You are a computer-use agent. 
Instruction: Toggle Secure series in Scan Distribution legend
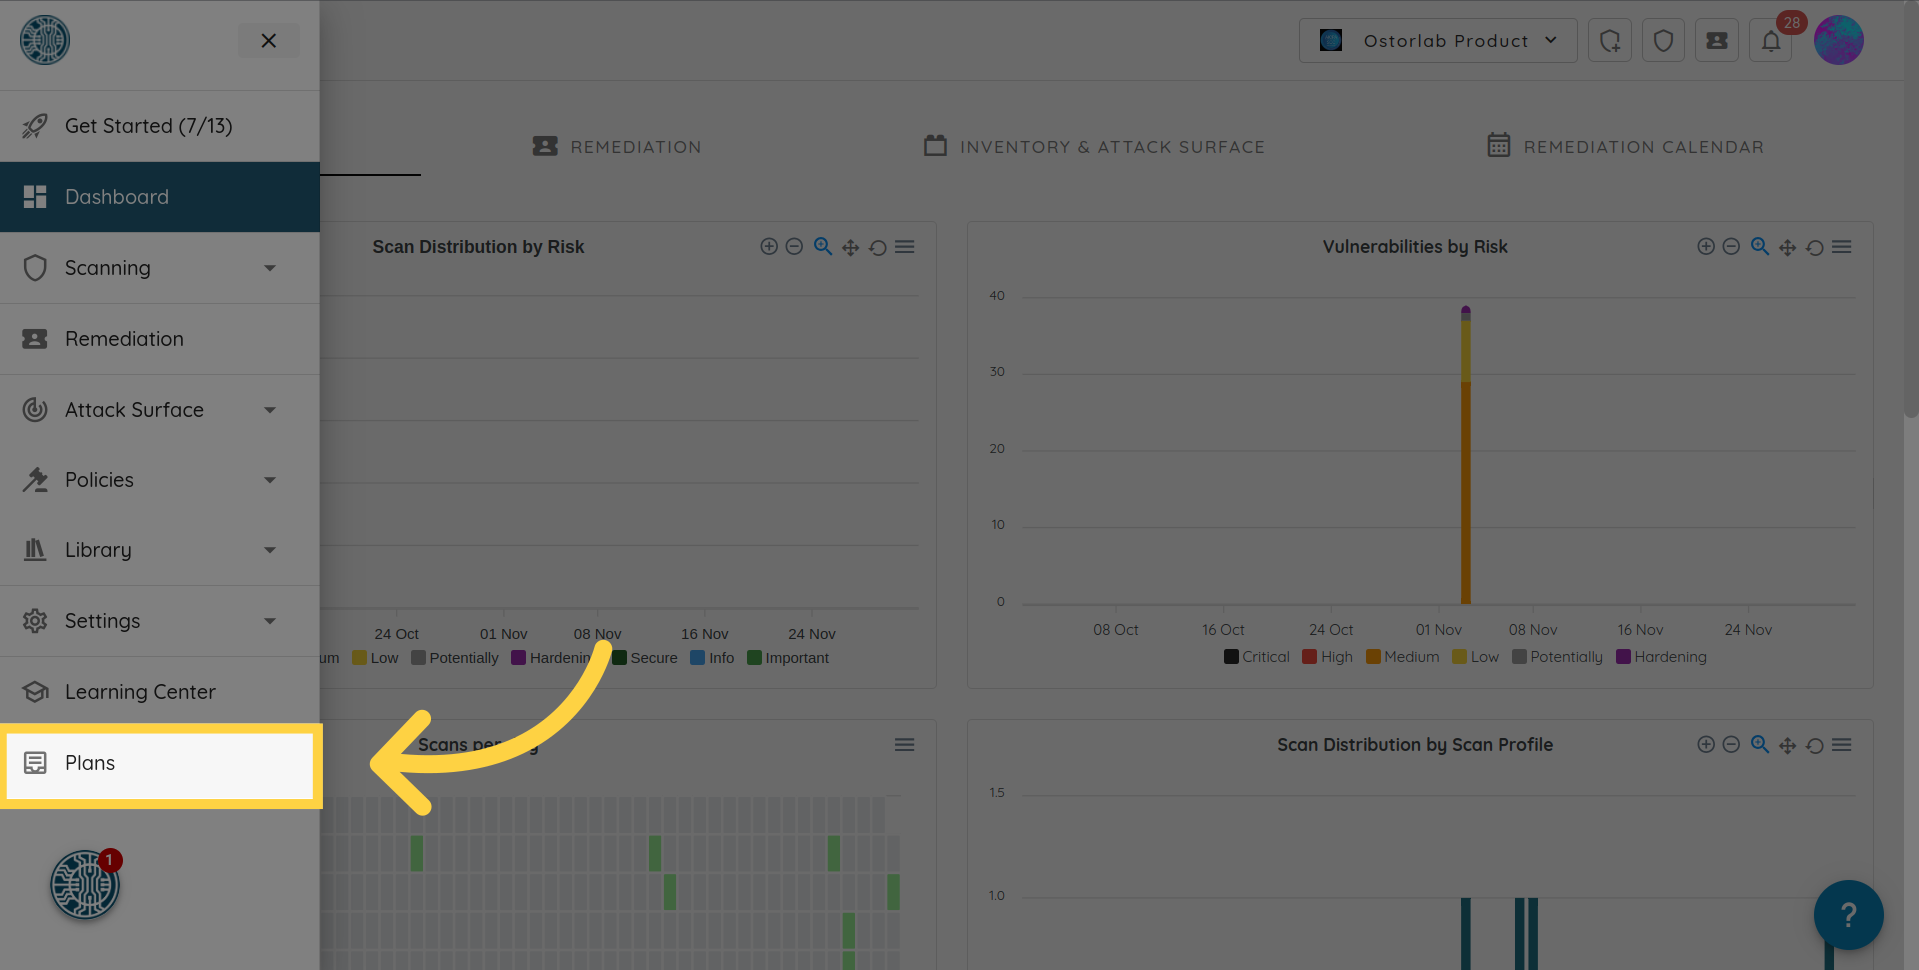[645, 658]
